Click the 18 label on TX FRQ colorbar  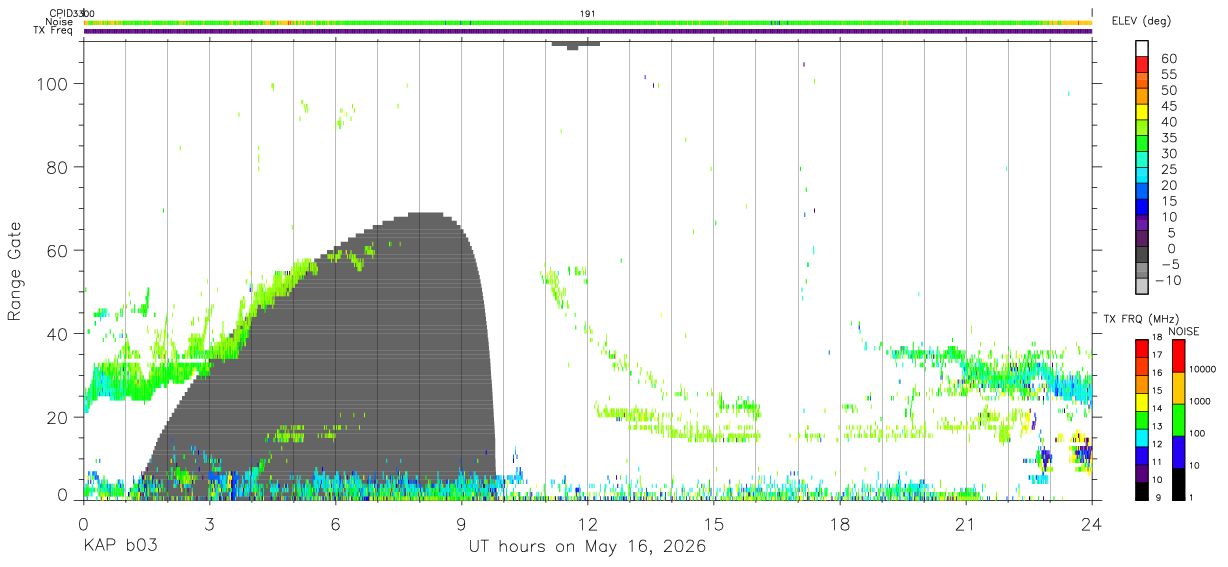1156,338
